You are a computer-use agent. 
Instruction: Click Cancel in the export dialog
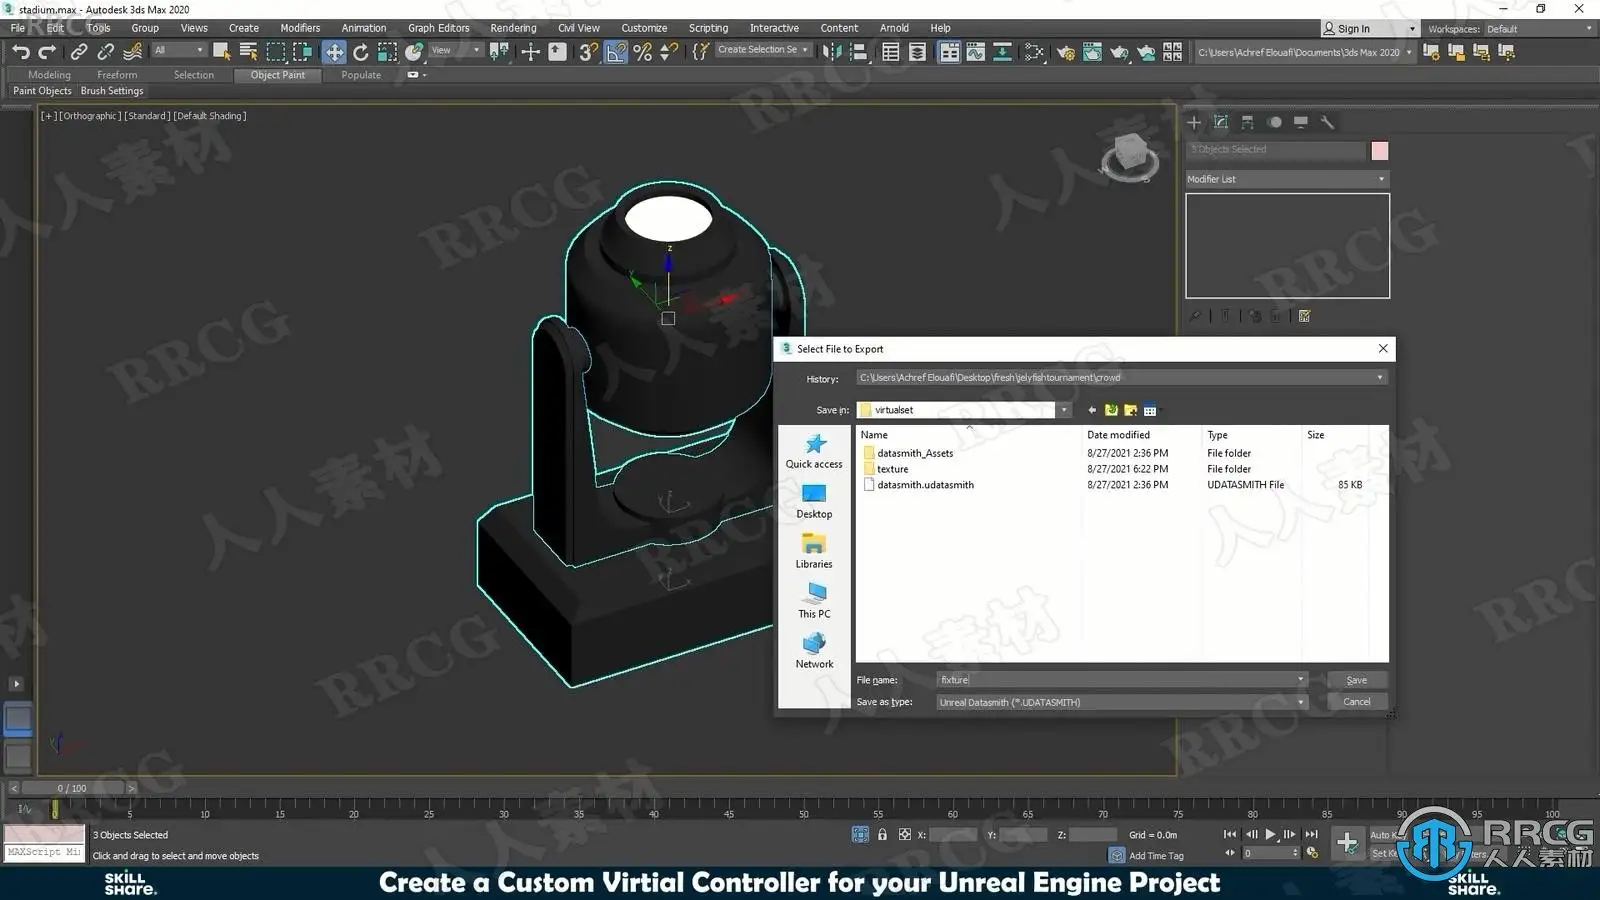tap(1357, 702)
